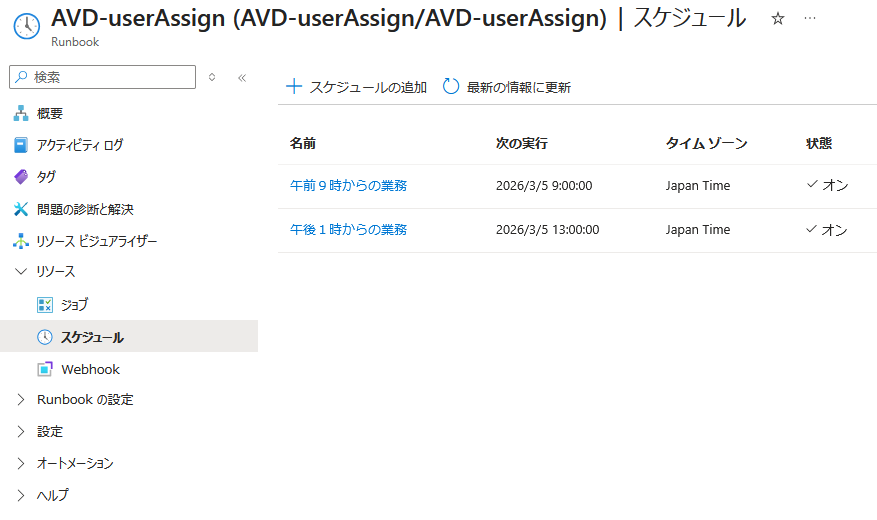Click the 問題の診断と解決 wrench icon

pos(21,209)
